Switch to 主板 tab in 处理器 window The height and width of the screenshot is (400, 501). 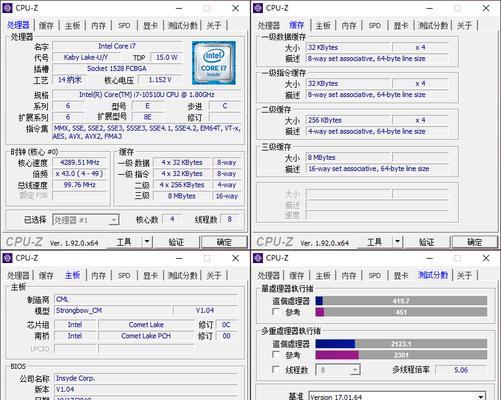[x=72, y=25]
